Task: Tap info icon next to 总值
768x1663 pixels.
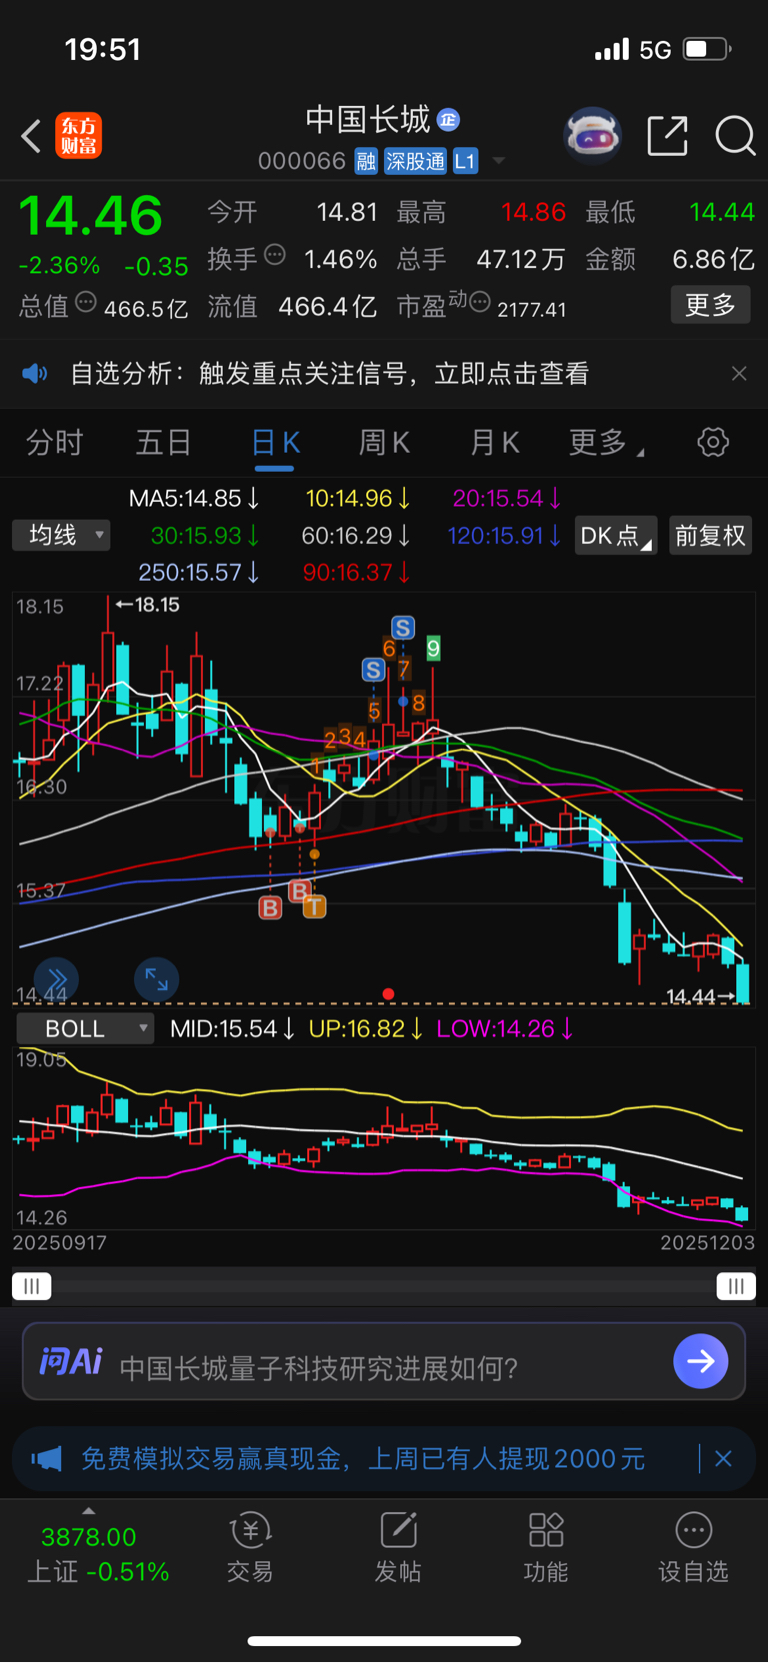Action: click(86, 302)
